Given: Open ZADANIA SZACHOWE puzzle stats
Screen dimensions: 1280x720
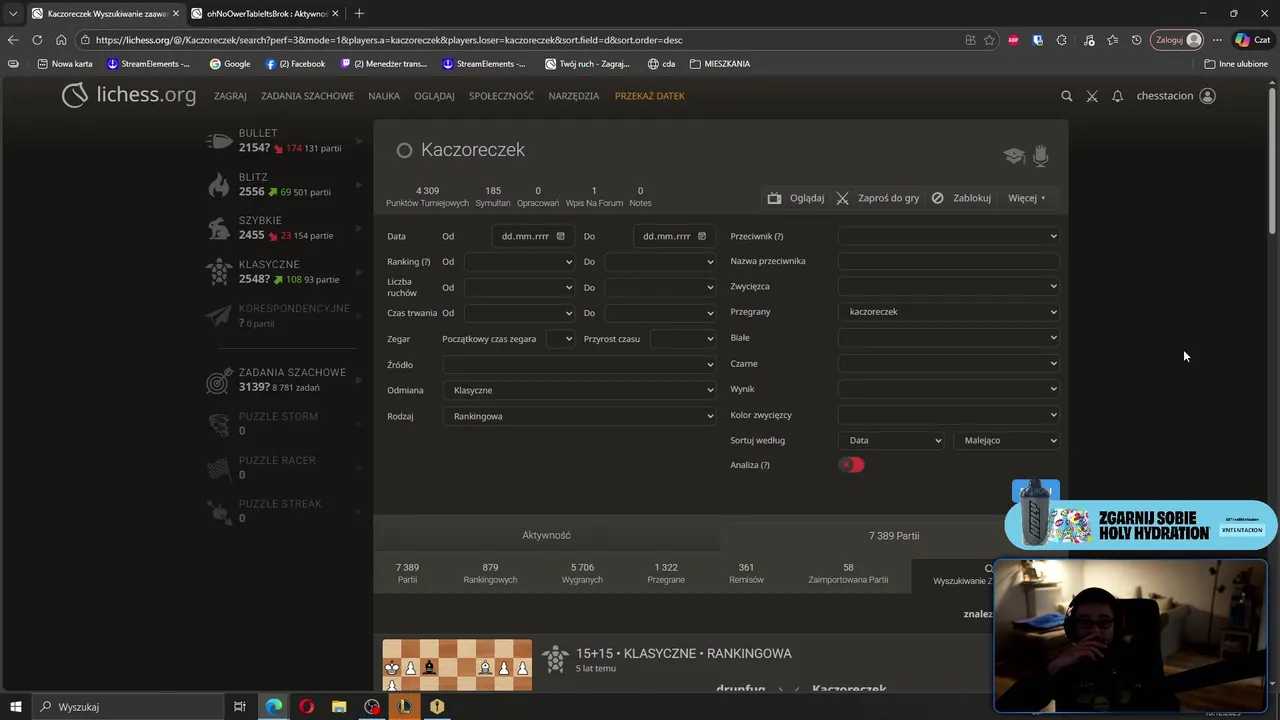Looking at the screenshot, I should pos(285,380).
